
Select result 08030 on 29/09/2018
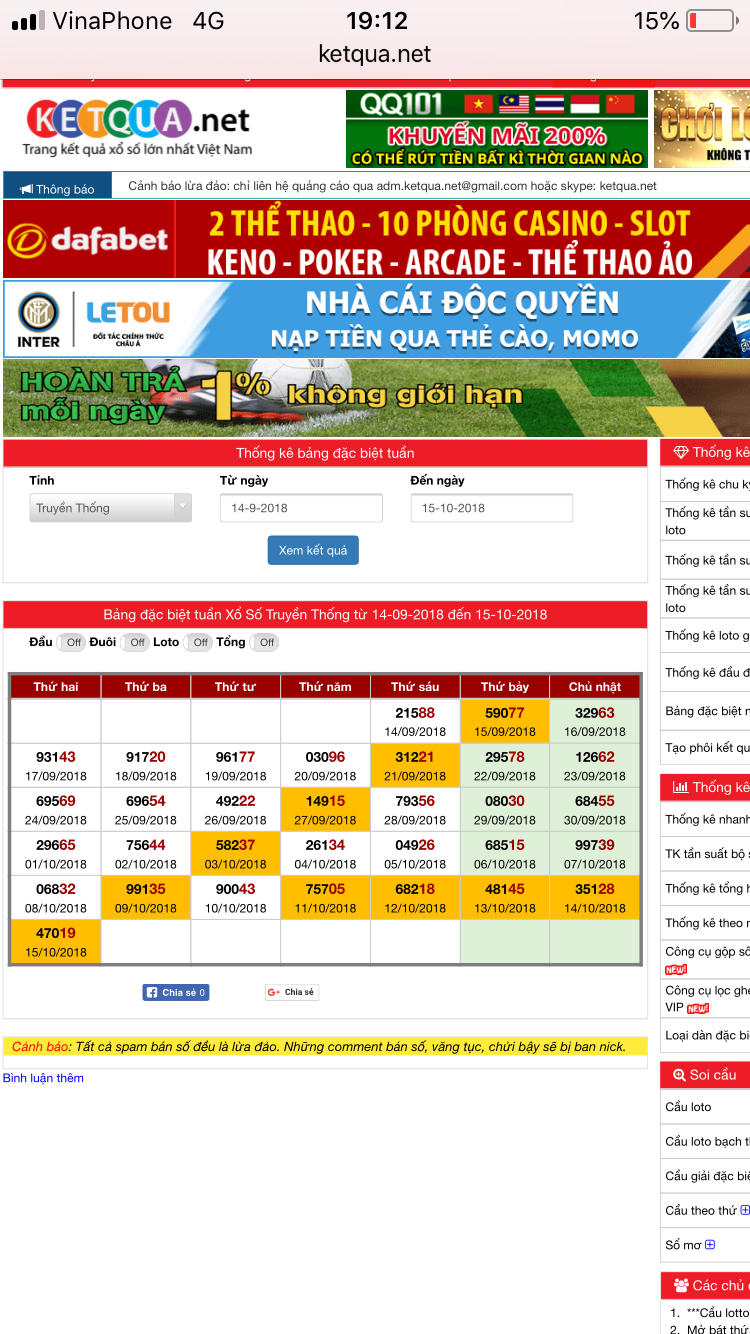click(x=505, y=809)
